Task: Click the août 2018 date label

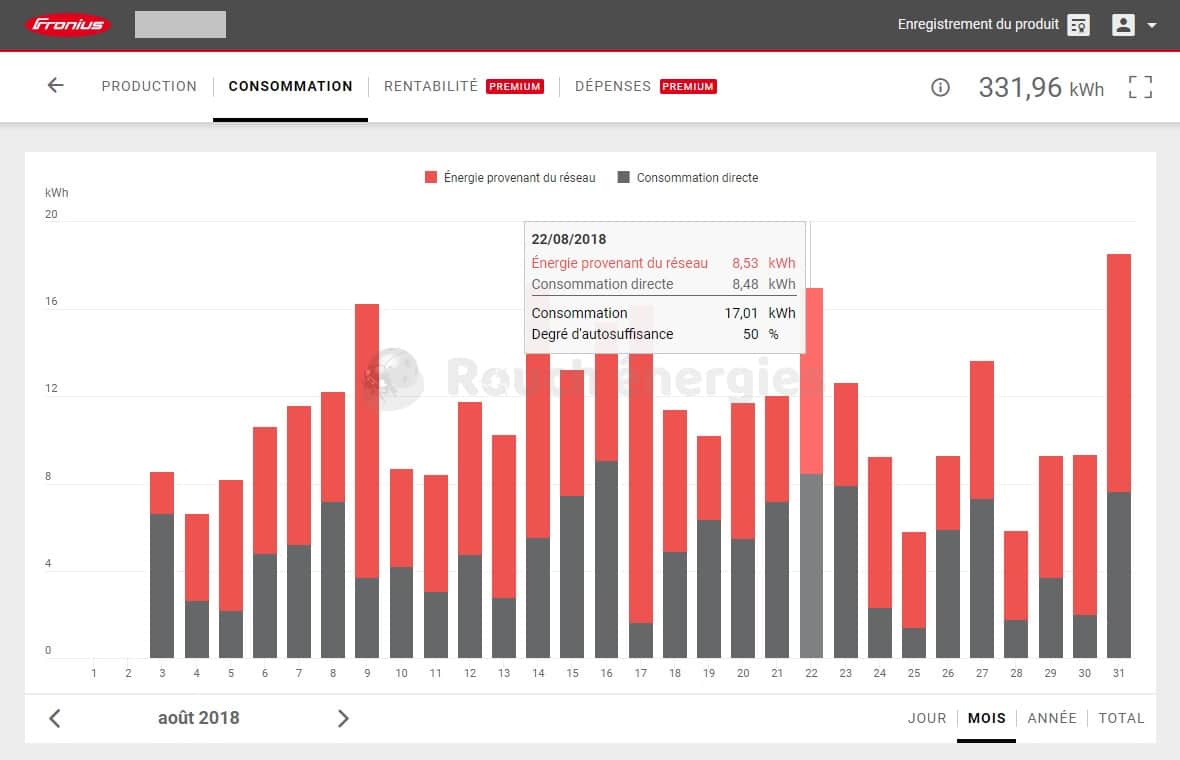Action: (x=198, y=718)
